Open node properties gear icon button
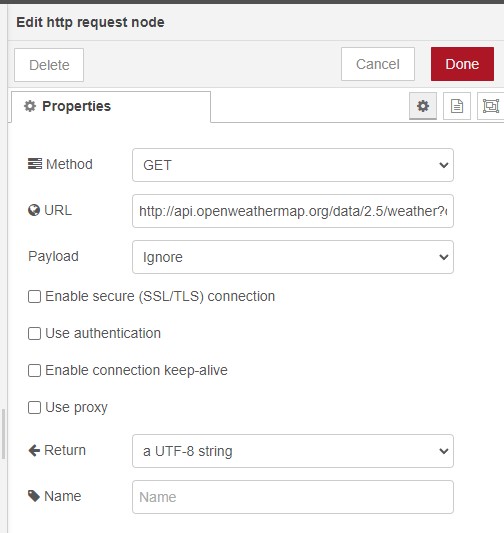The image size is (504, 533). (423, 106)
